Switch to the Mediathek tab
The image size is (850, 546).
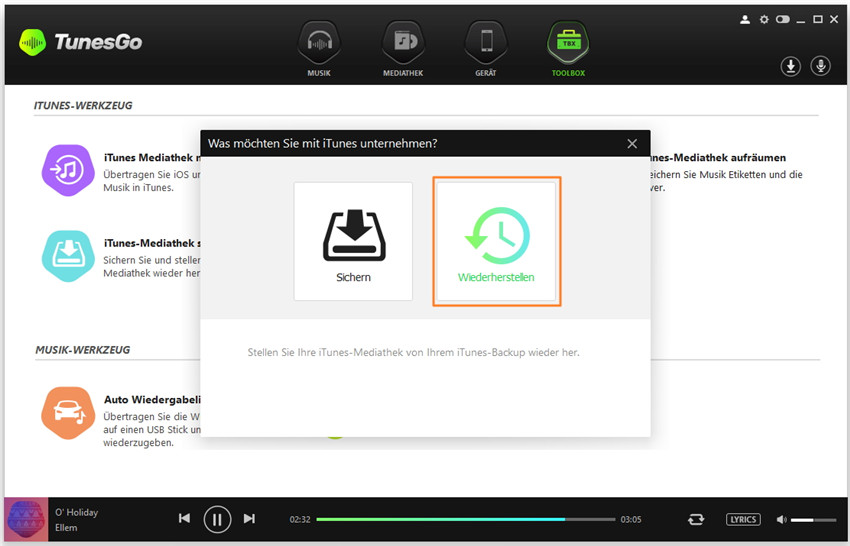pyautogui.click(x=403, y=49)
